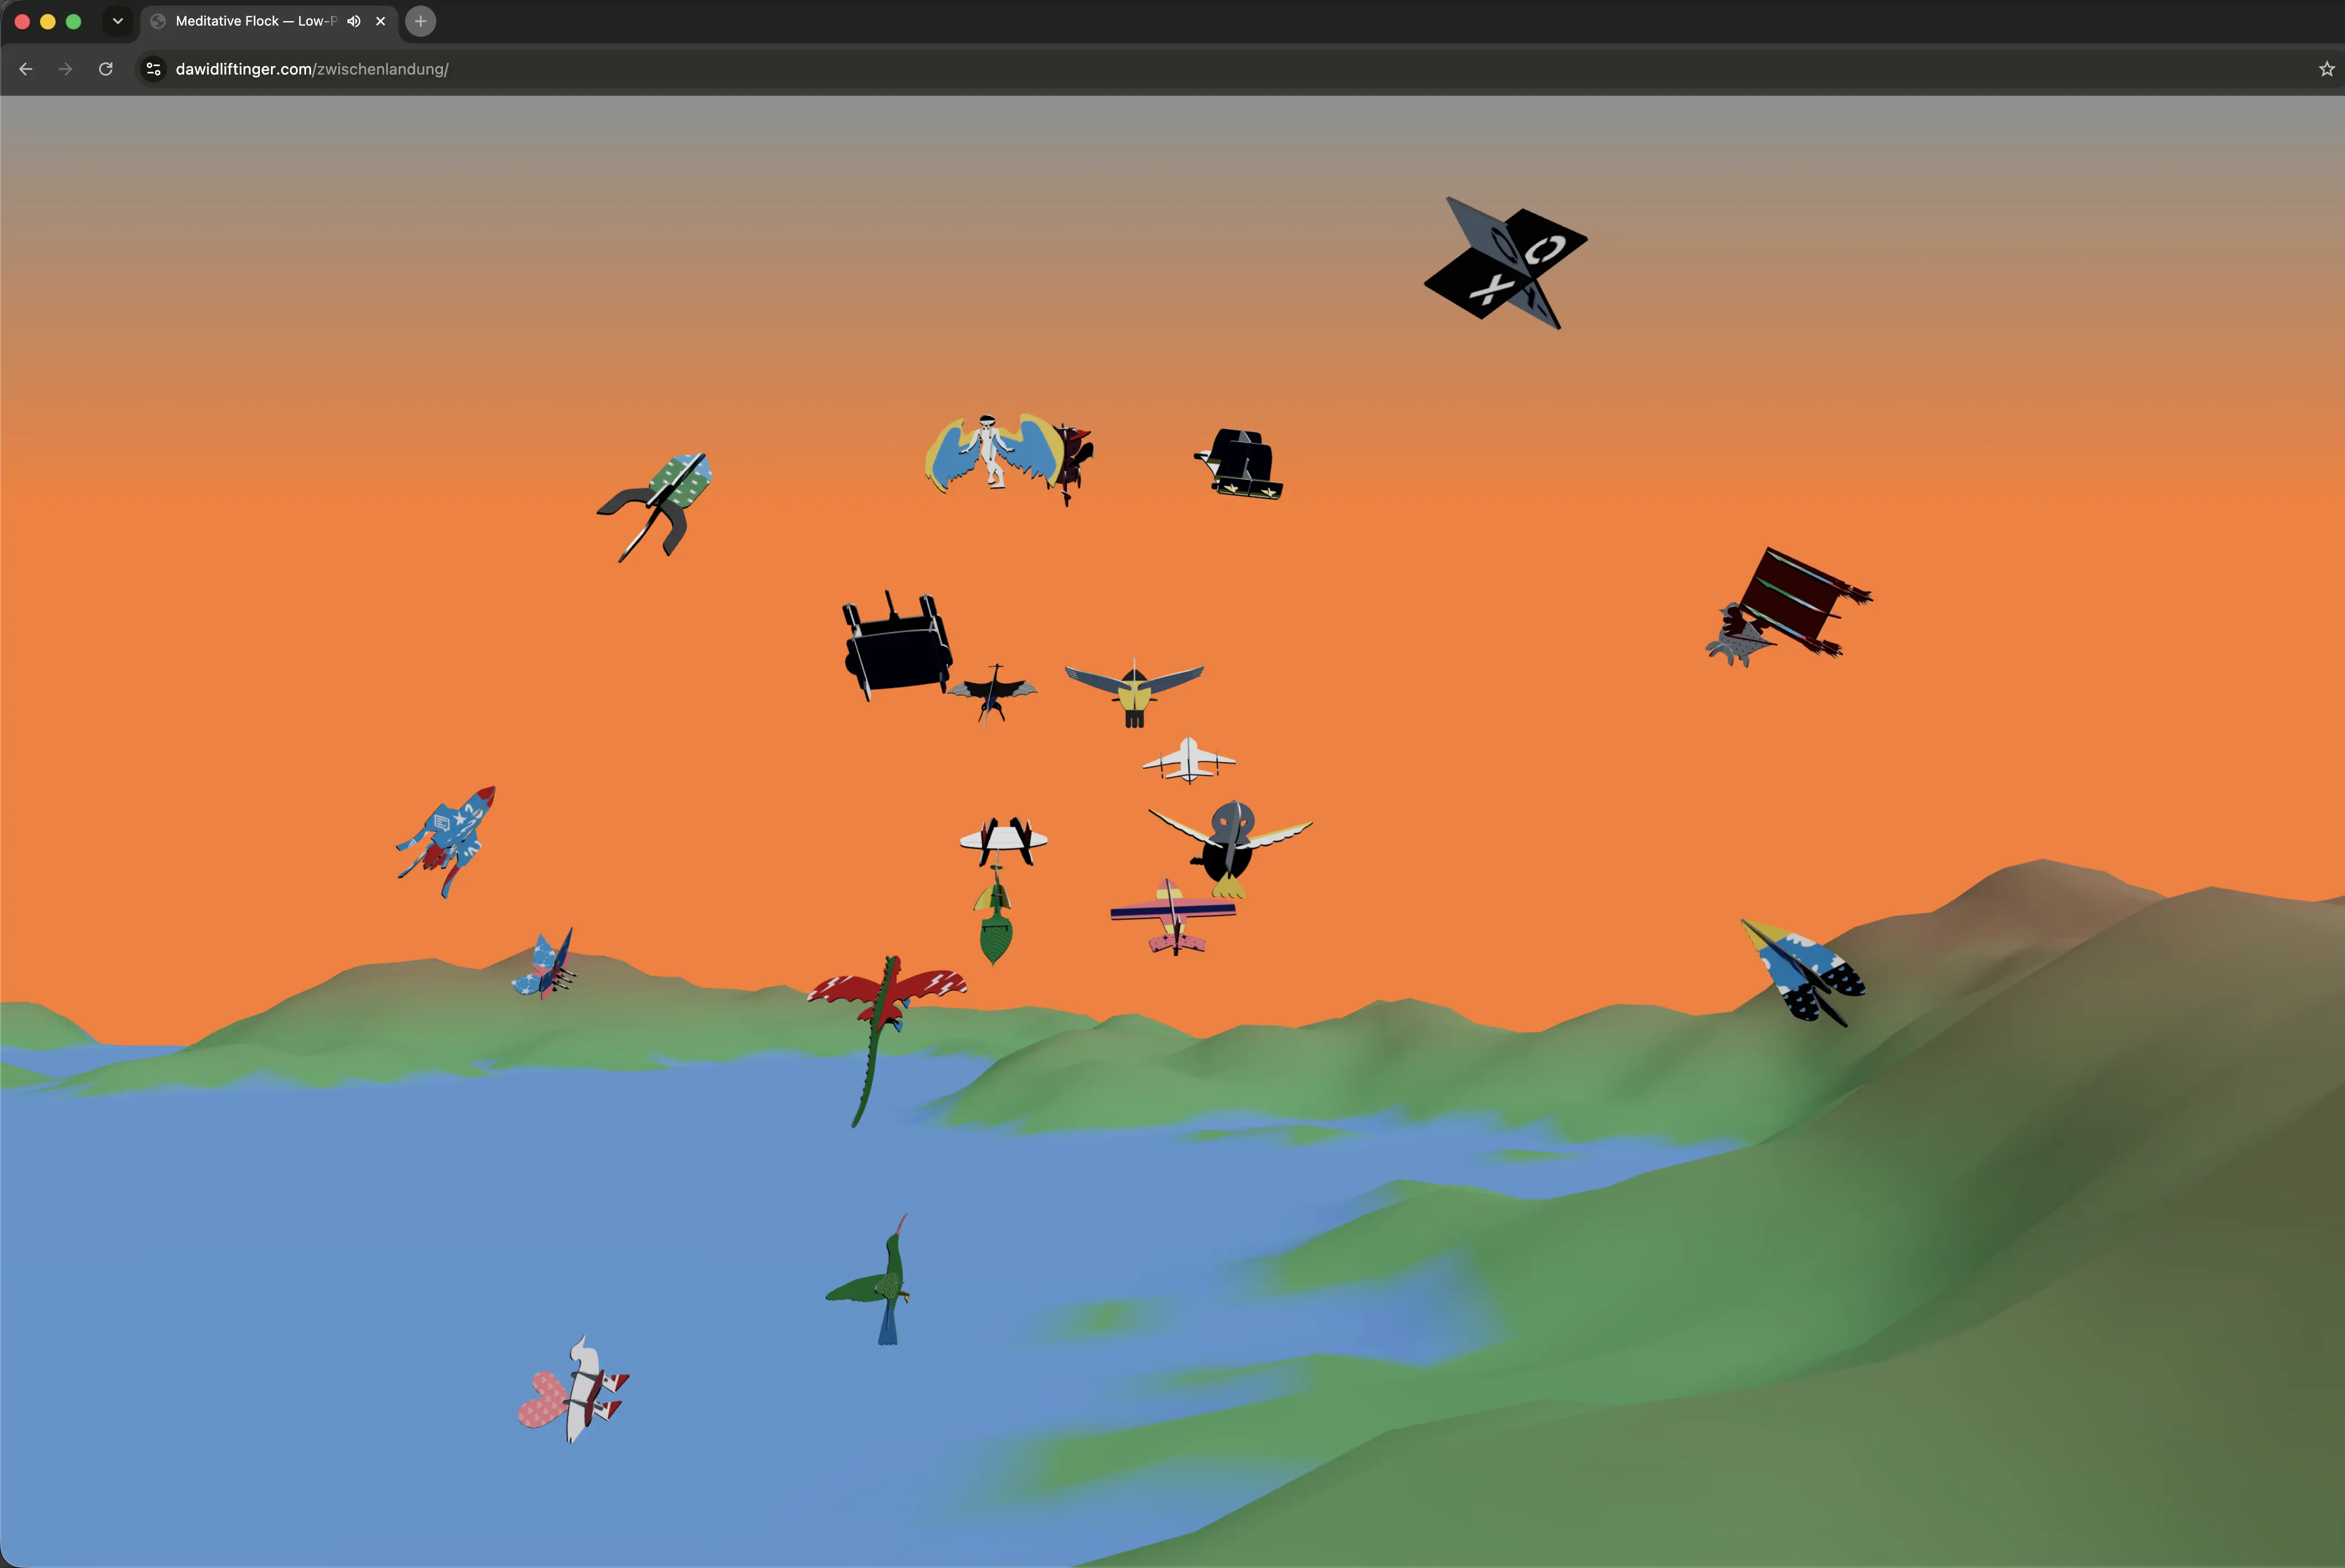Reload the Meditative Flock page
This screenshot has width=2345, height=1568.
[x=105, y=69]
